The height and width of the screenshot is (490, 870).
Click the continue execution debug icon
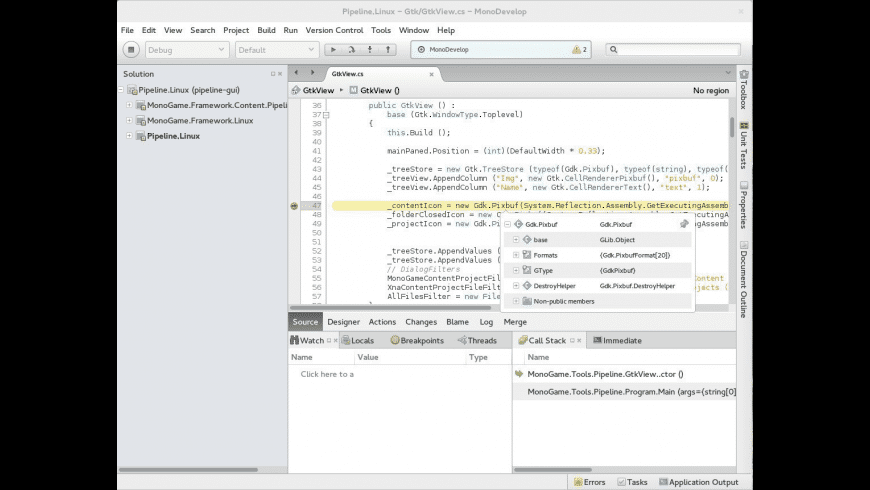tap(333, 49)
